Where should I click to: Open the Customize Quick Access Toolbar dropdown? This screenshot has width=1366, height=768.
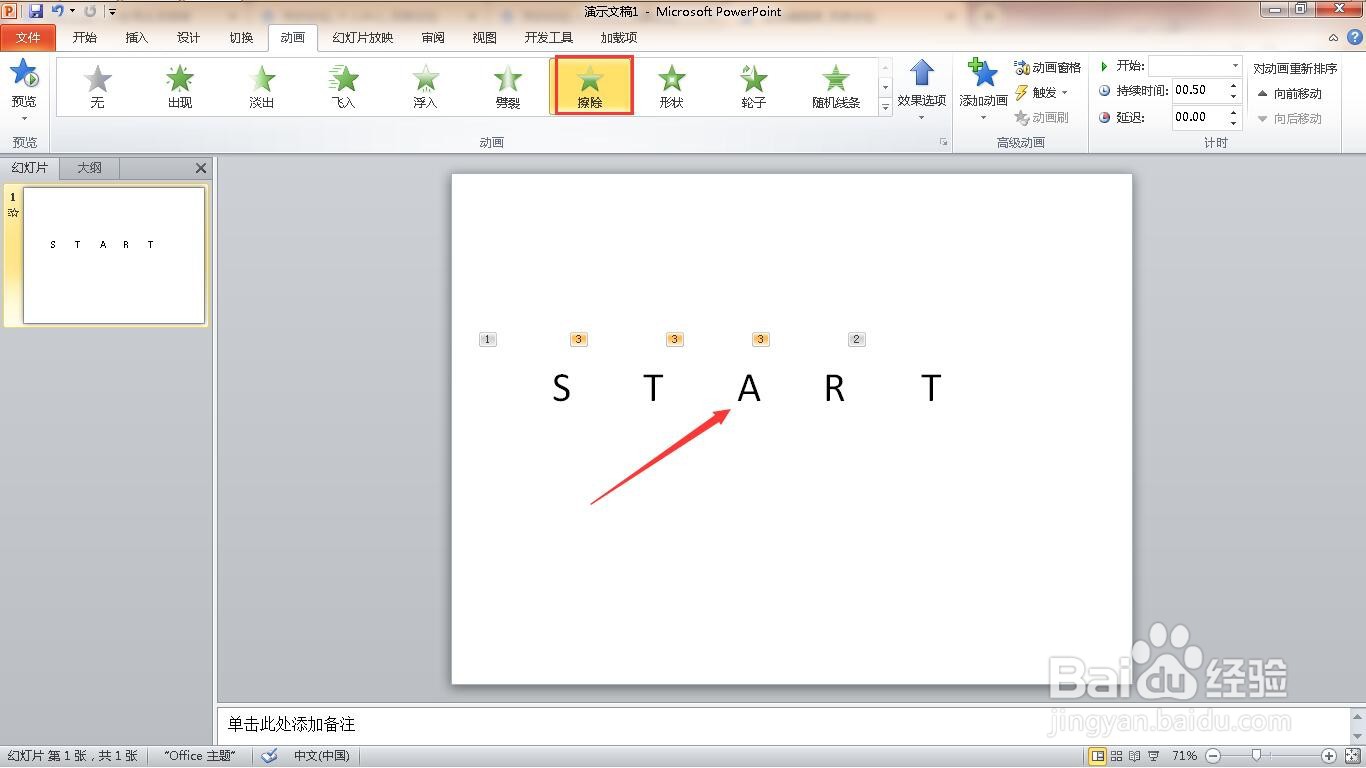point(113,12)
